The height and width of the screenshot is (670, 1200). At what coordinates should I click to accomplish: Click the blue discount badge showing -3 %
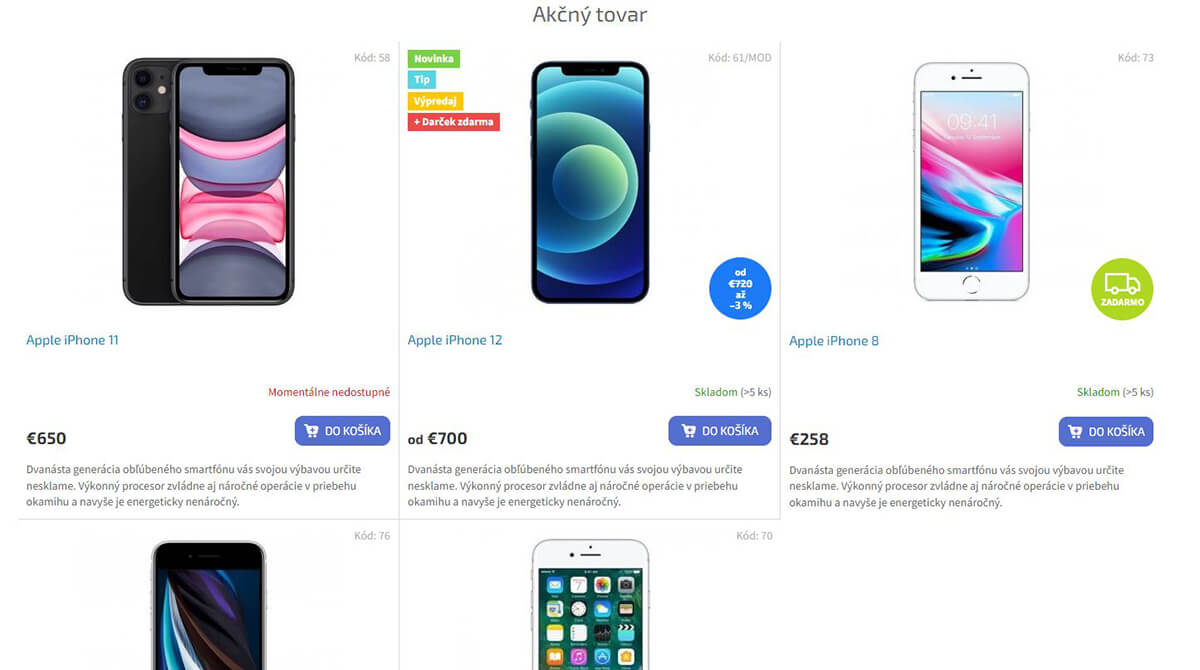click(740, 289)
